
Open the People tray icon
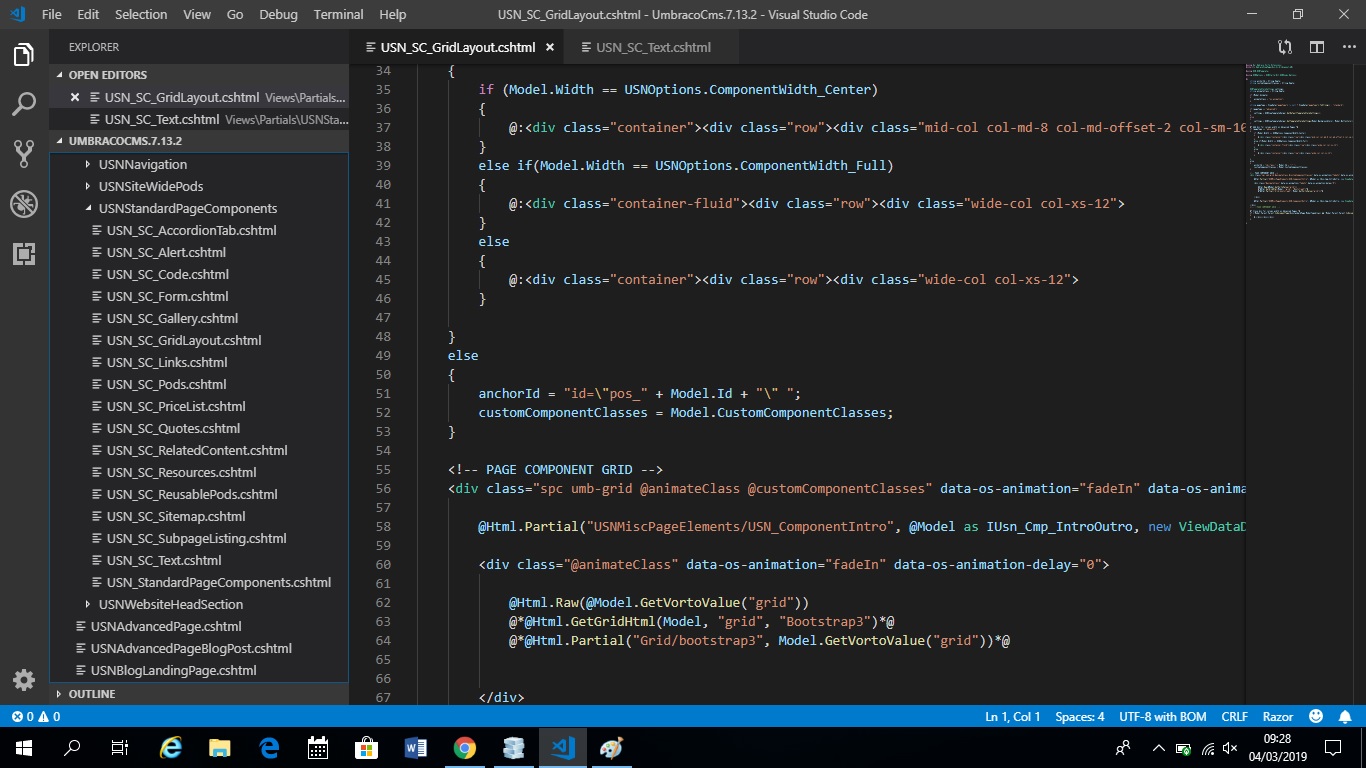pyautogui.click(x=1123, y=748)
